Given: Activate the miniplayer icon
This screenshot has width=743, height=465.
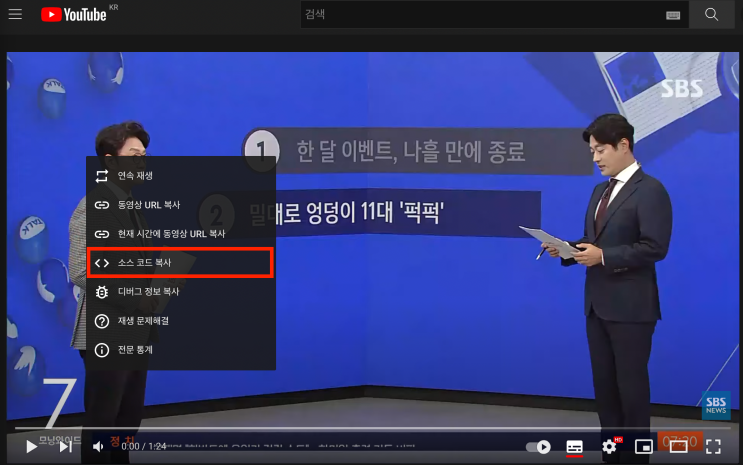Looking at the screenshot, I should 643,447.
